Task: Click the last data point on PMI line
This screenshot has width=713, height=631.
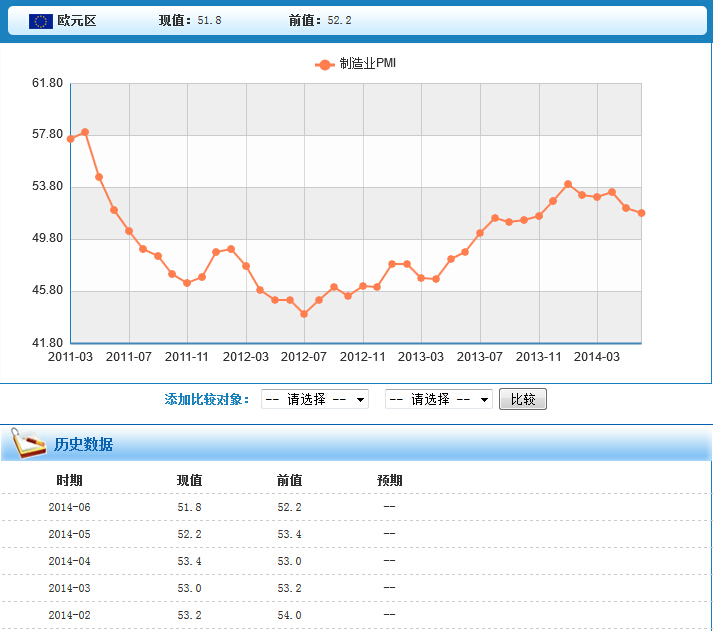Action: (x=641, y=213)
